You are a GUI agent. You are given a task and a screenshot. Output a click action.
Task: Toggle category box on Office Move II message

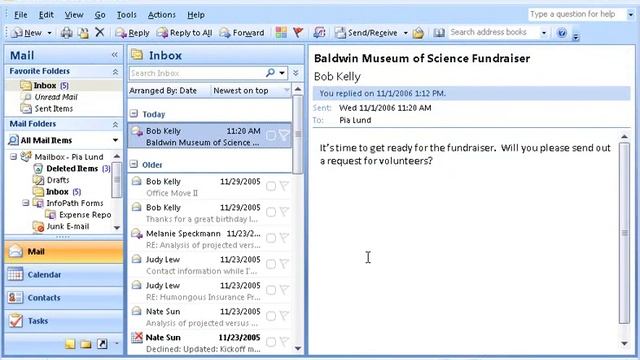(271, 187)
